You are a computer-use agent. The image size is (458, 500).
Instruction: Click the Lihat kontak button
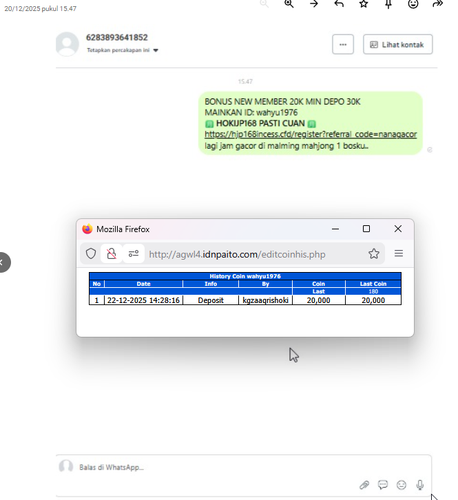pyautogui.click(x=398, y=44)
